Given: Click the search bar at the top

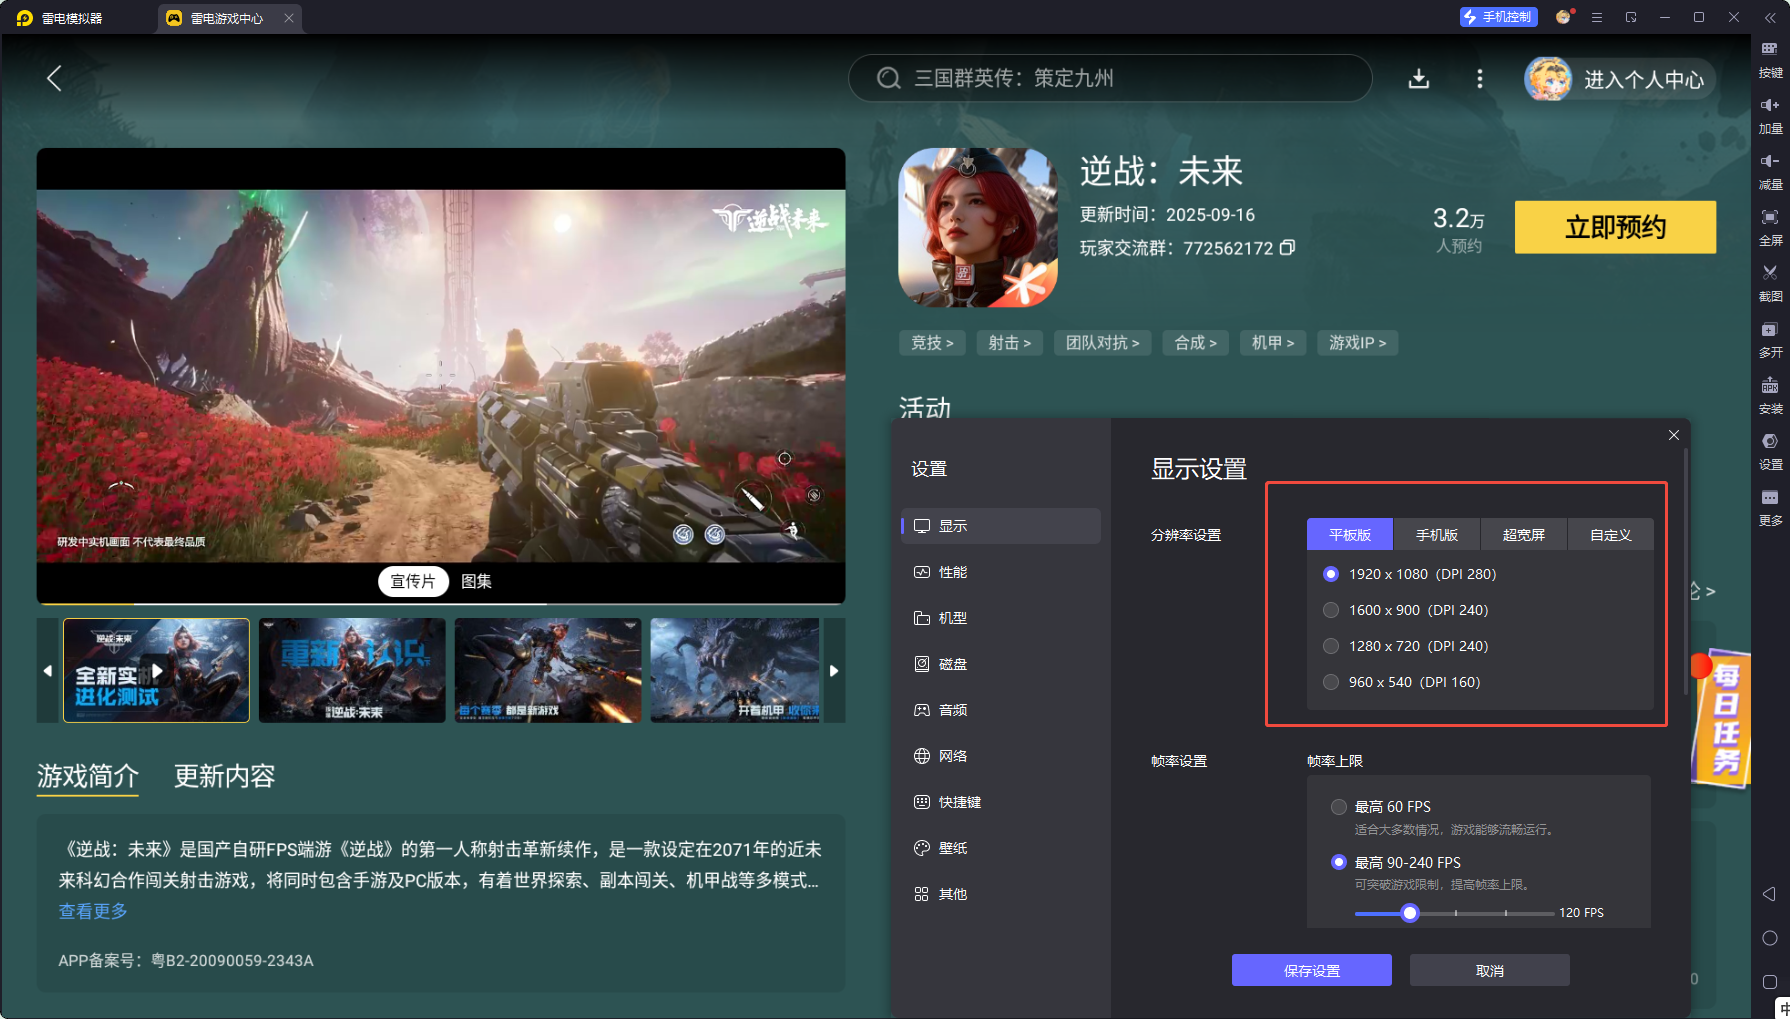Looking at the screenshot, I should click(x=1110, y=78).
